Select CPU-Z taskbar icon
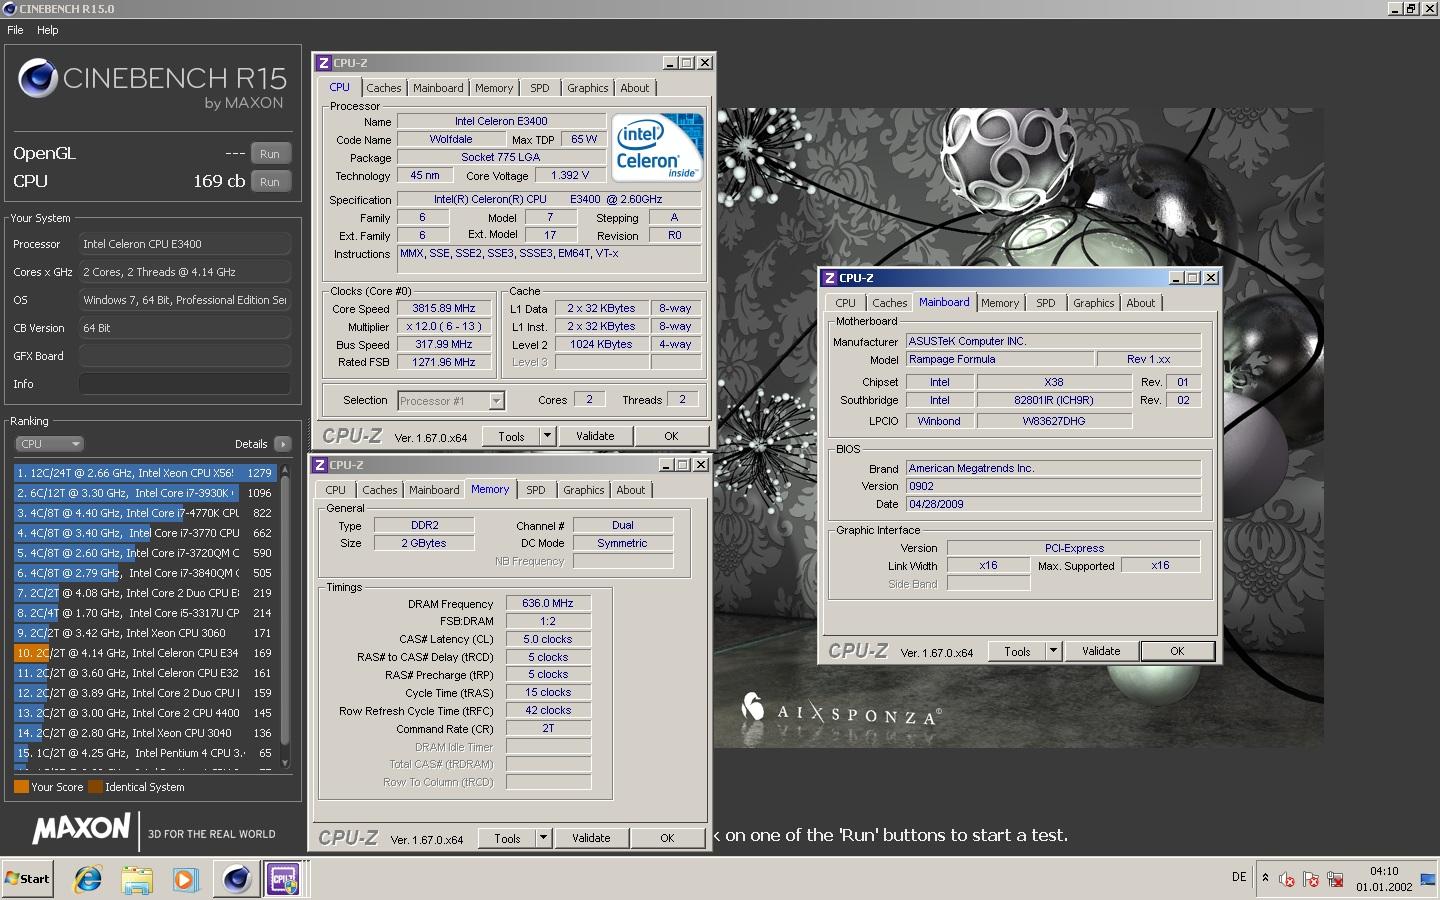Viewport: 1440px width, 900px height. [x=284, y=879]
